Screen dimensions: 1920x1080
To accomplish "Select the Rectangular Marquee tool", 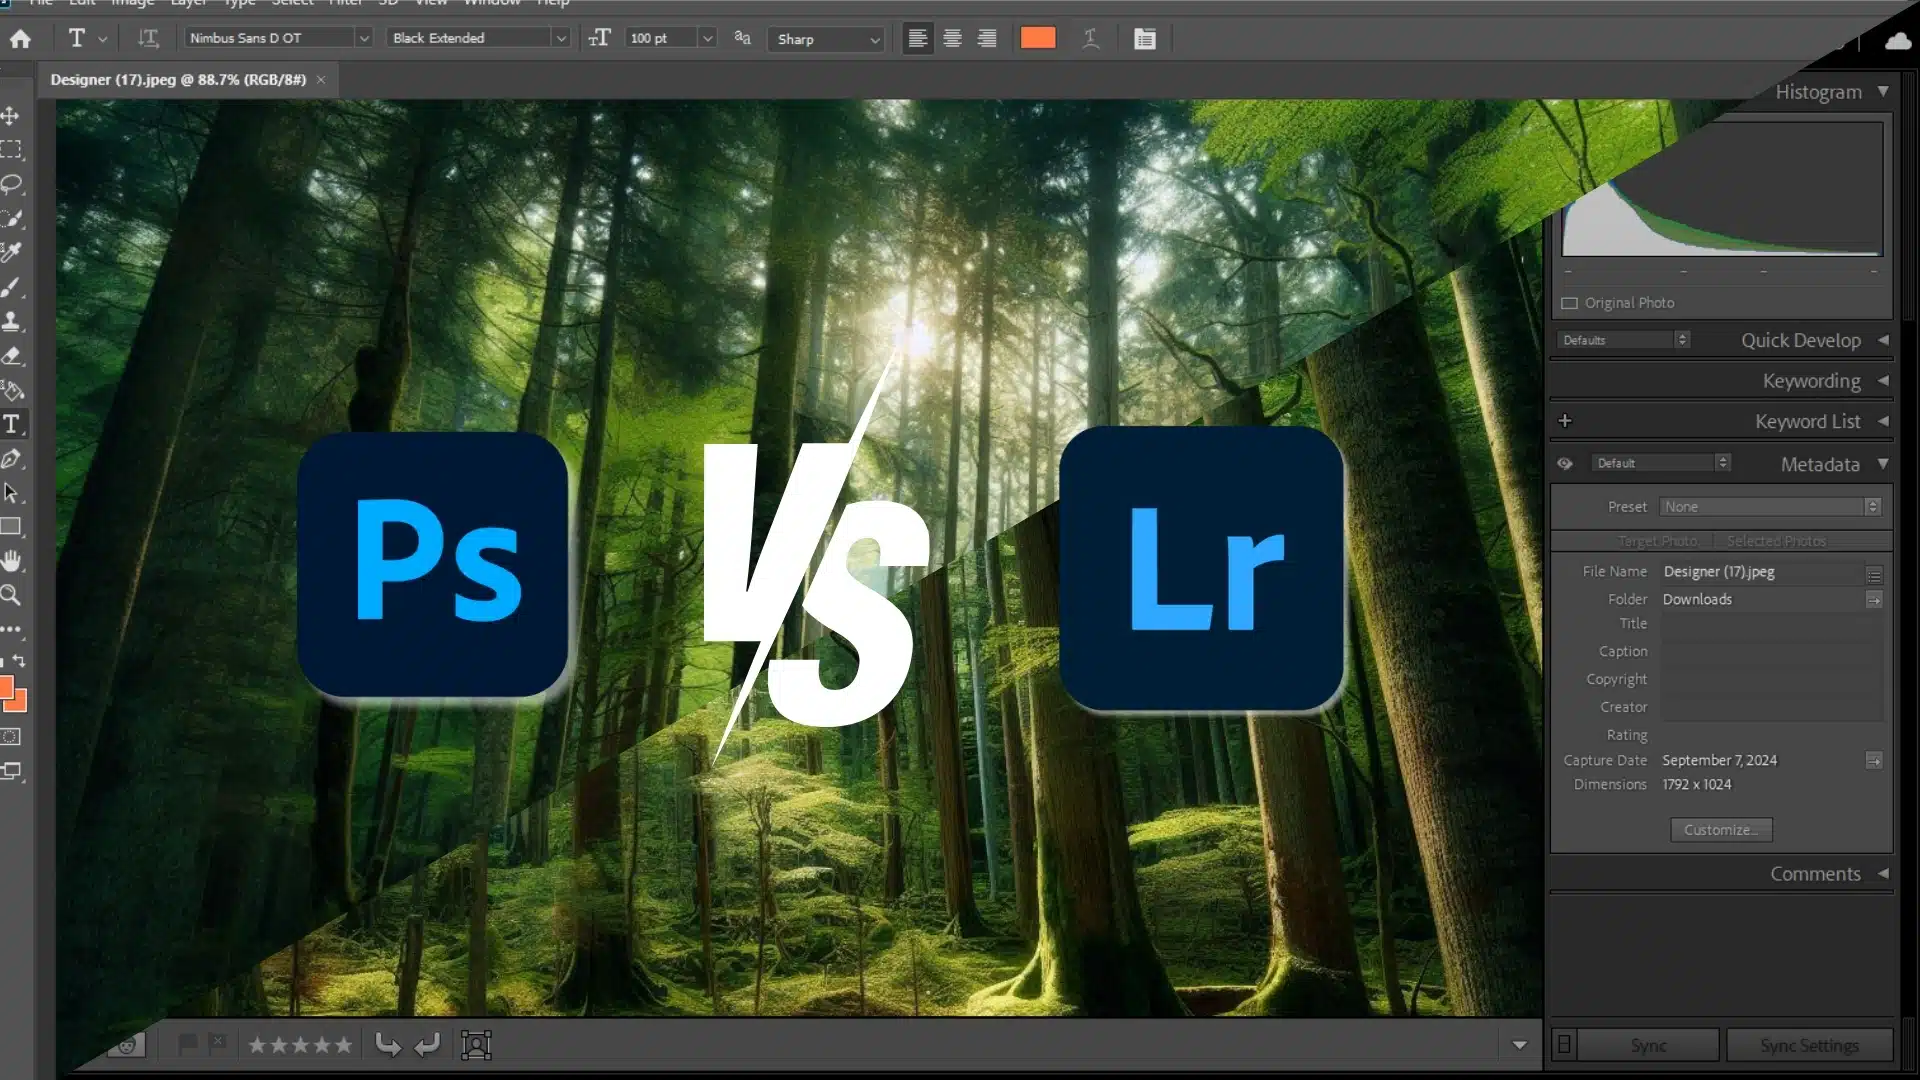I will (11, 150).
